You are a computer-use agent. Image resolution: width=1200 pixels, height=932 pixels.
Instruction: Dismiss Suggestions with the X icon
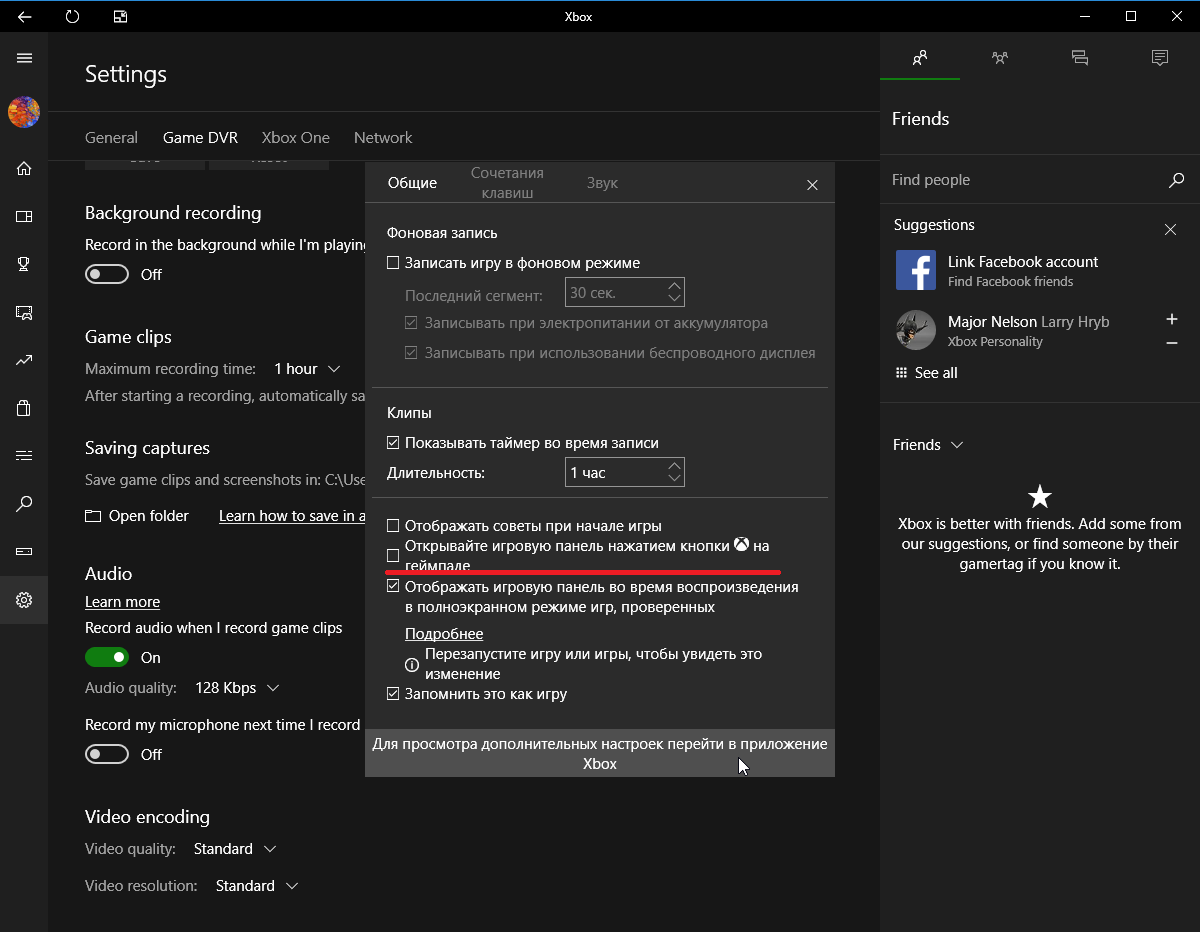pos(1170,230)
